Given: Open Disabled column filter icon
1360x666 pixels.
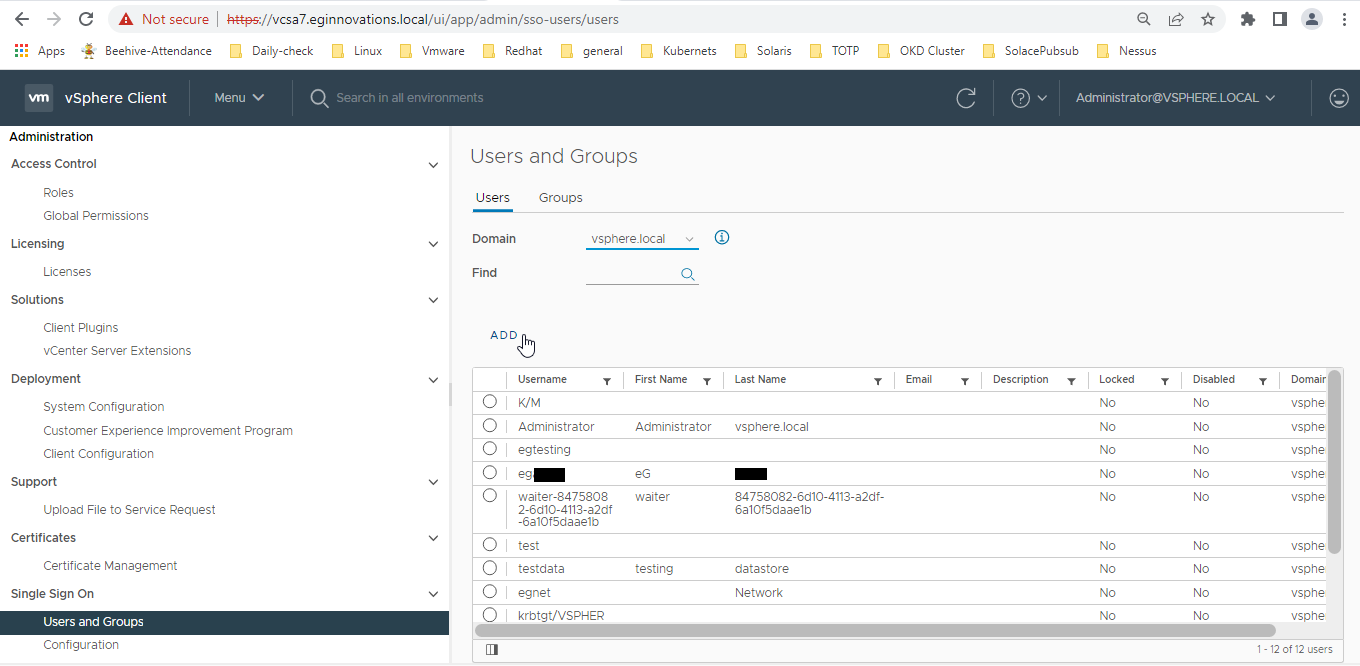Looking at the screenshot, I should (x=1263, y=381).
